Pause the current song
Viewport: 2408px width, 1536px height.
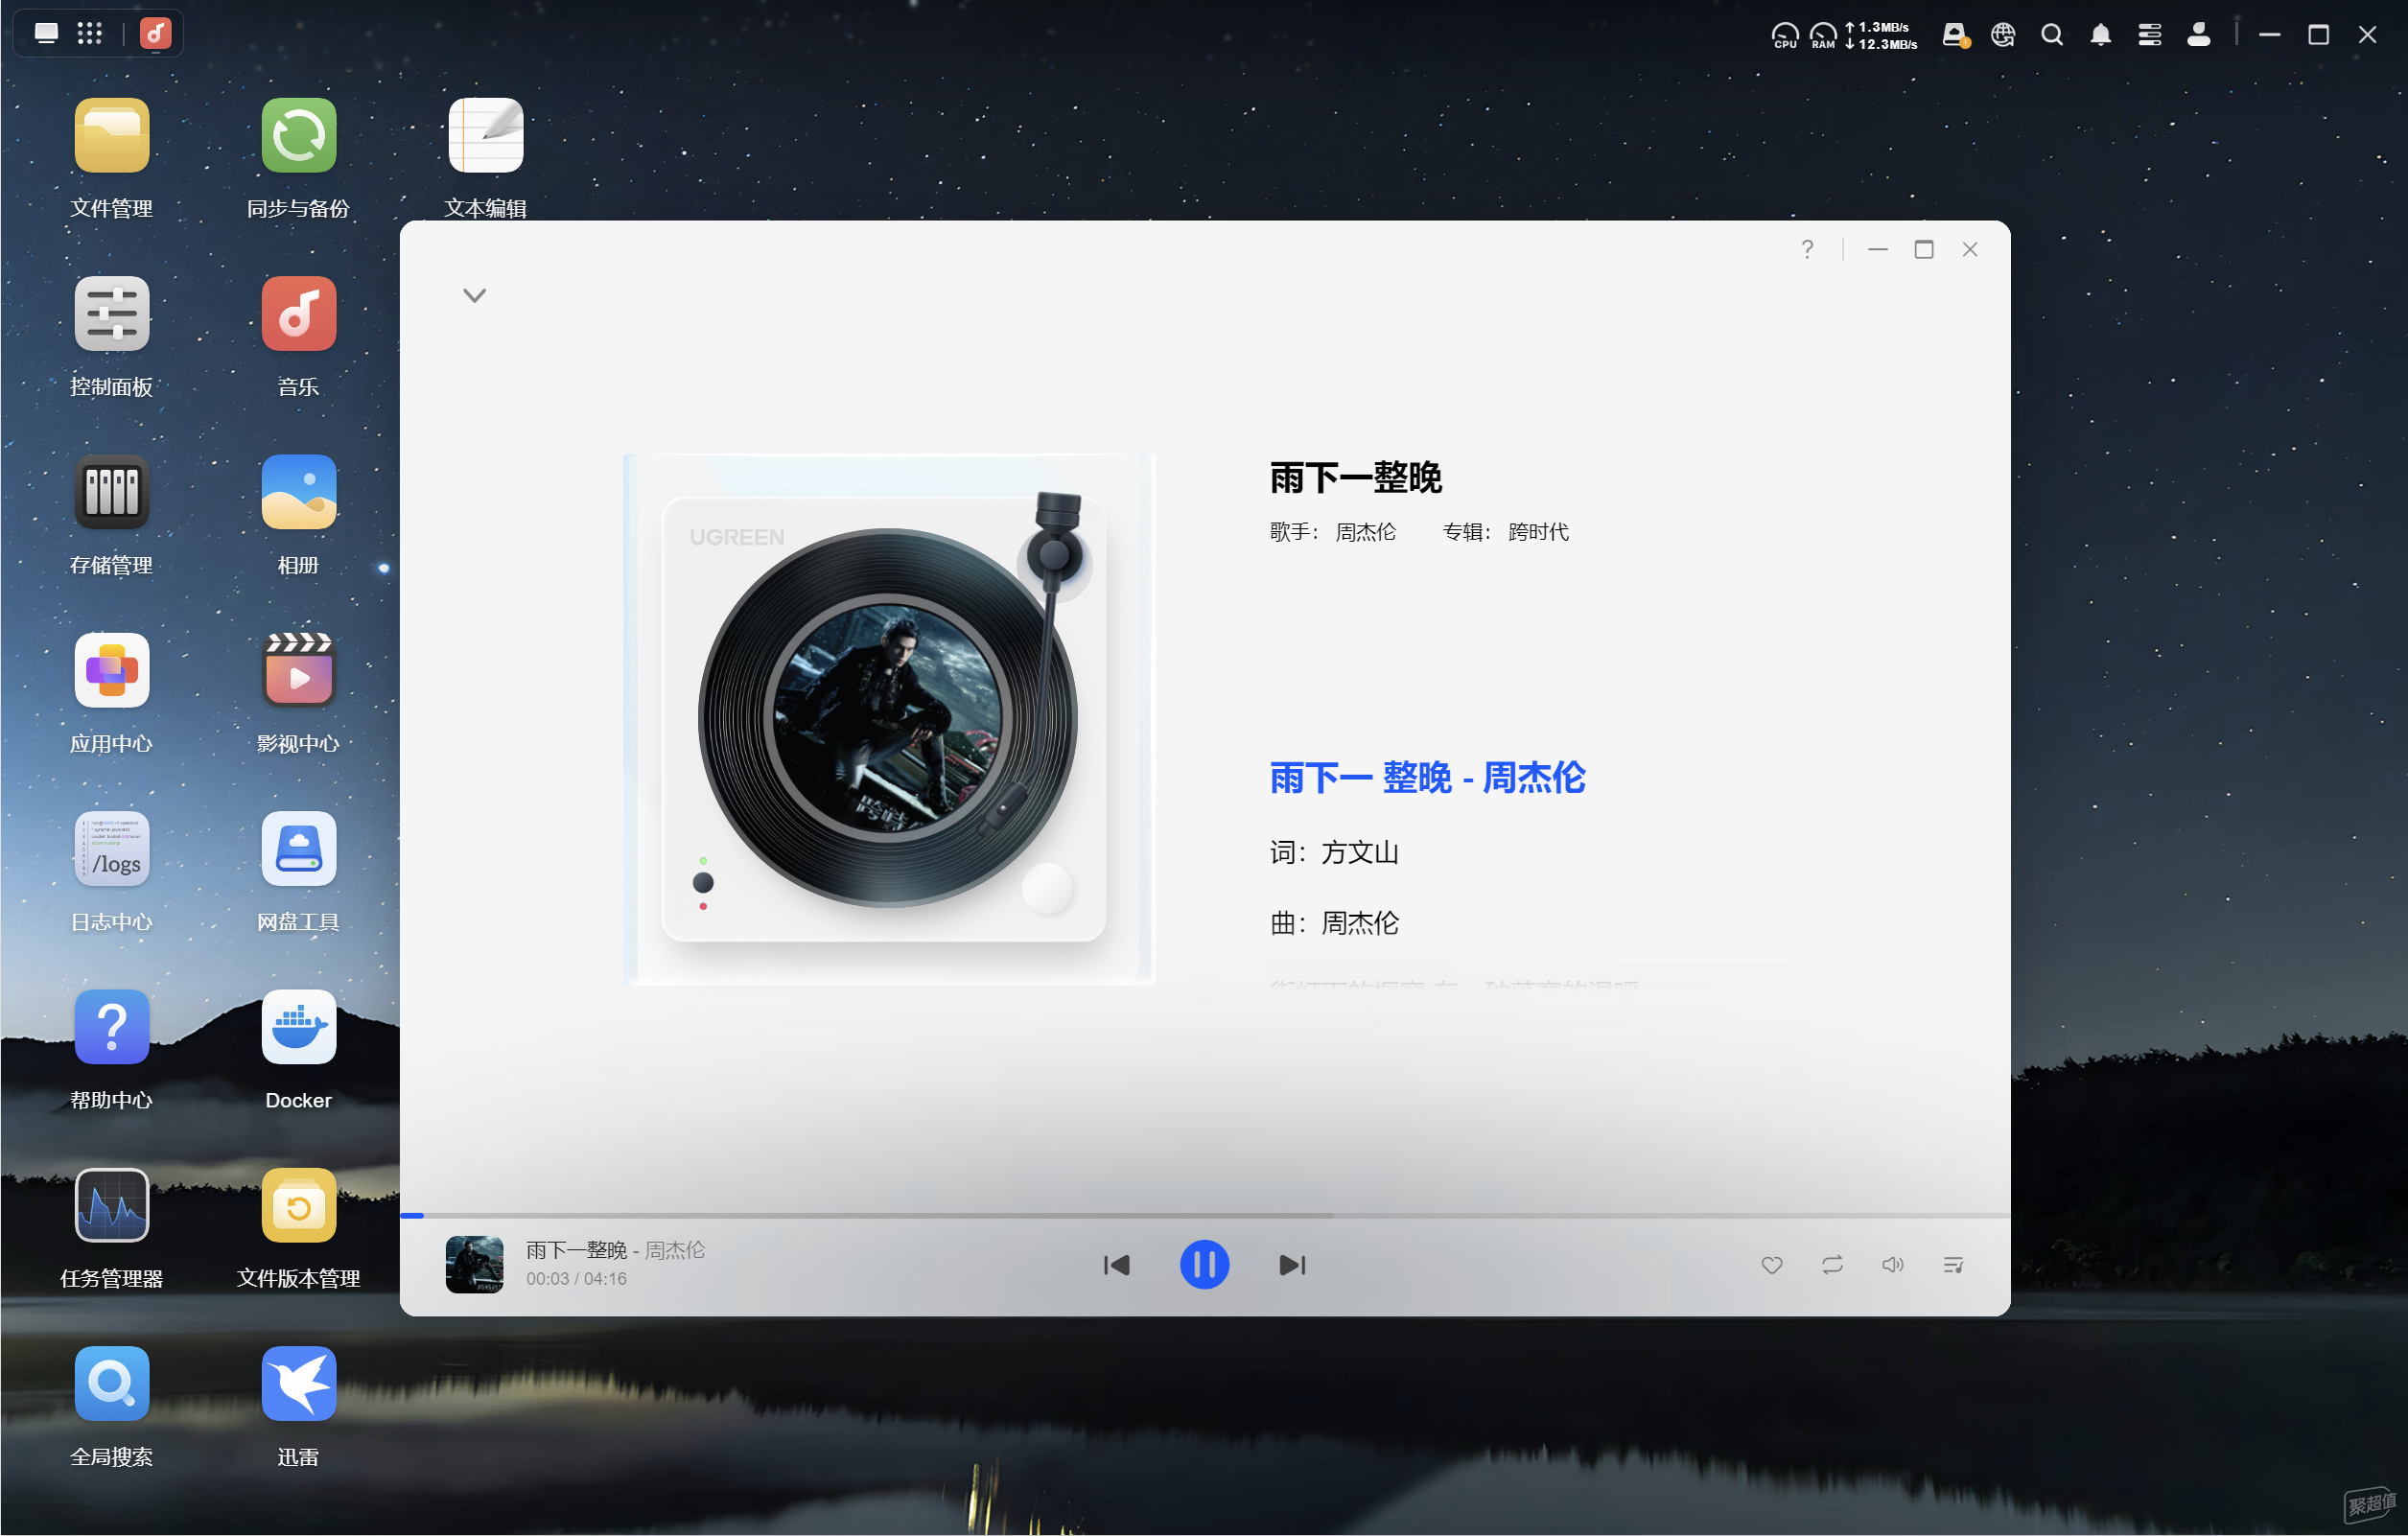pyautogui.click(x=1204, y=1265)
